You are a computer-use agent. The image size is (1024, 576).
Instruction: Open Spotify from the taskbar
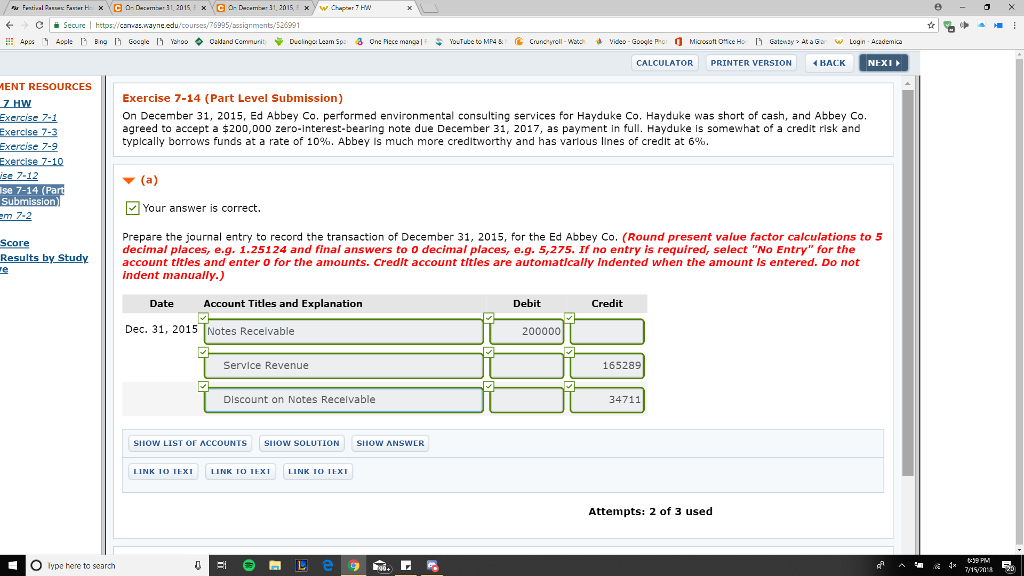(x=247, y=566)
